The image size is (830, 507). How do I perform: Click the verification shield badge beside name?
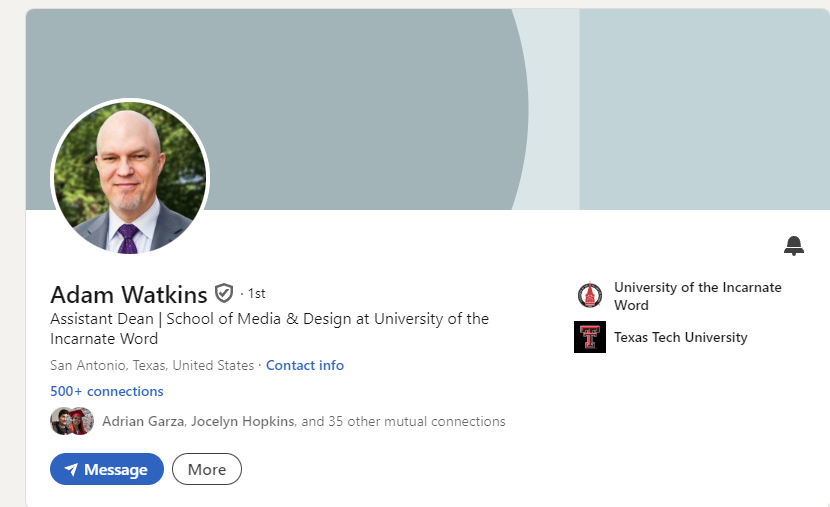(224, 293)
